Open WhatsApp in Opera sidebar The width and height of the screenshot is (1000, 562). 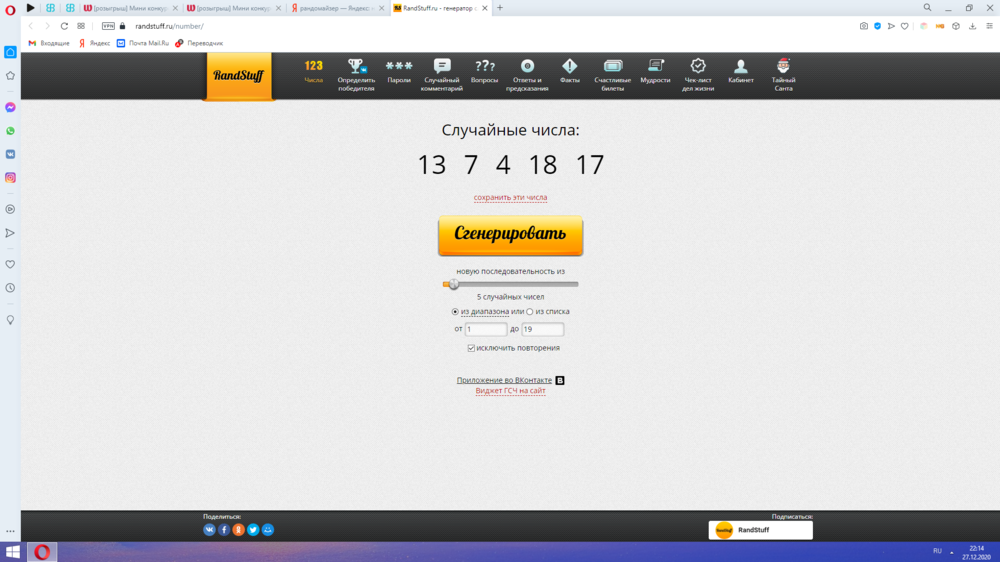tap(10, 131)
